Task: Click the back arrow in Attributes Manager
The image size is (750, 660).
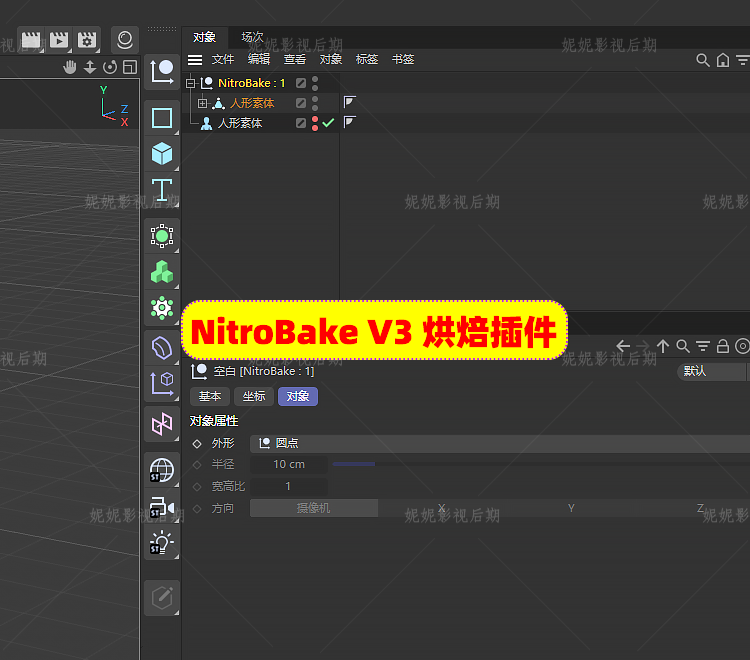Action: [623, 346]
